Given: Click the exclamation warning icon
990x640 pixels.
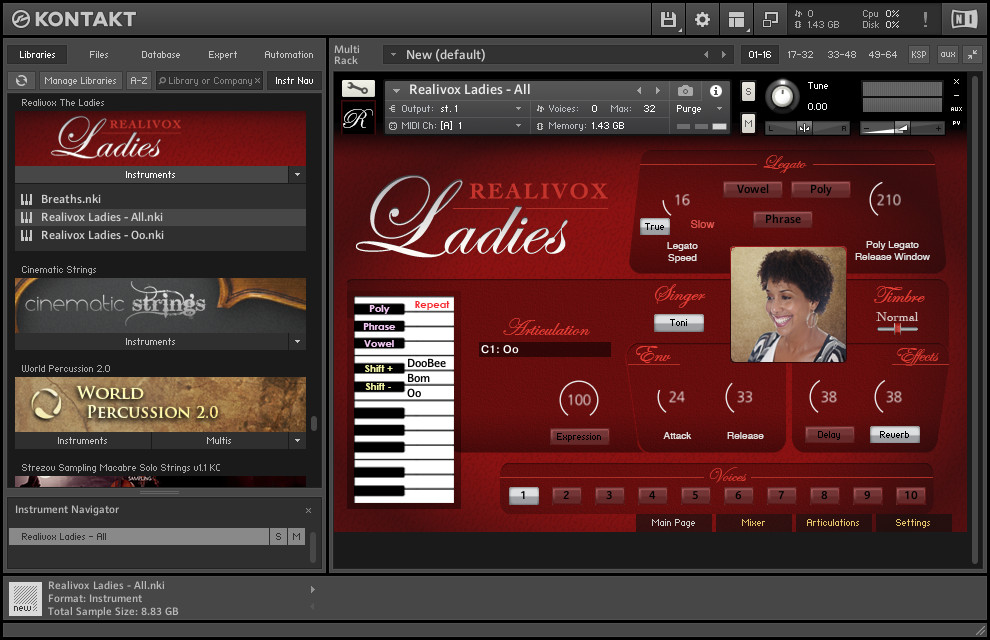Looking at the screenshot, I should tap(925, 20).
